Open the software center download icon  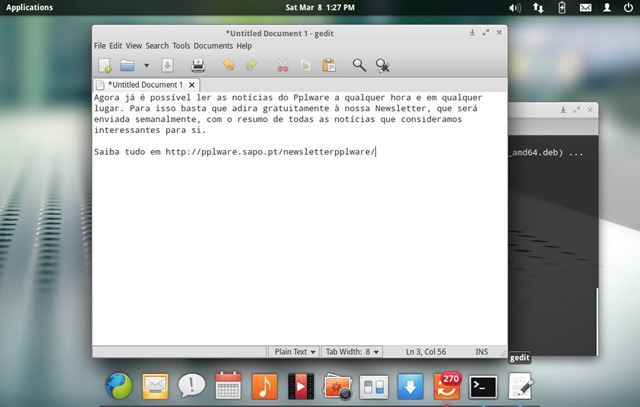(410, 387)
